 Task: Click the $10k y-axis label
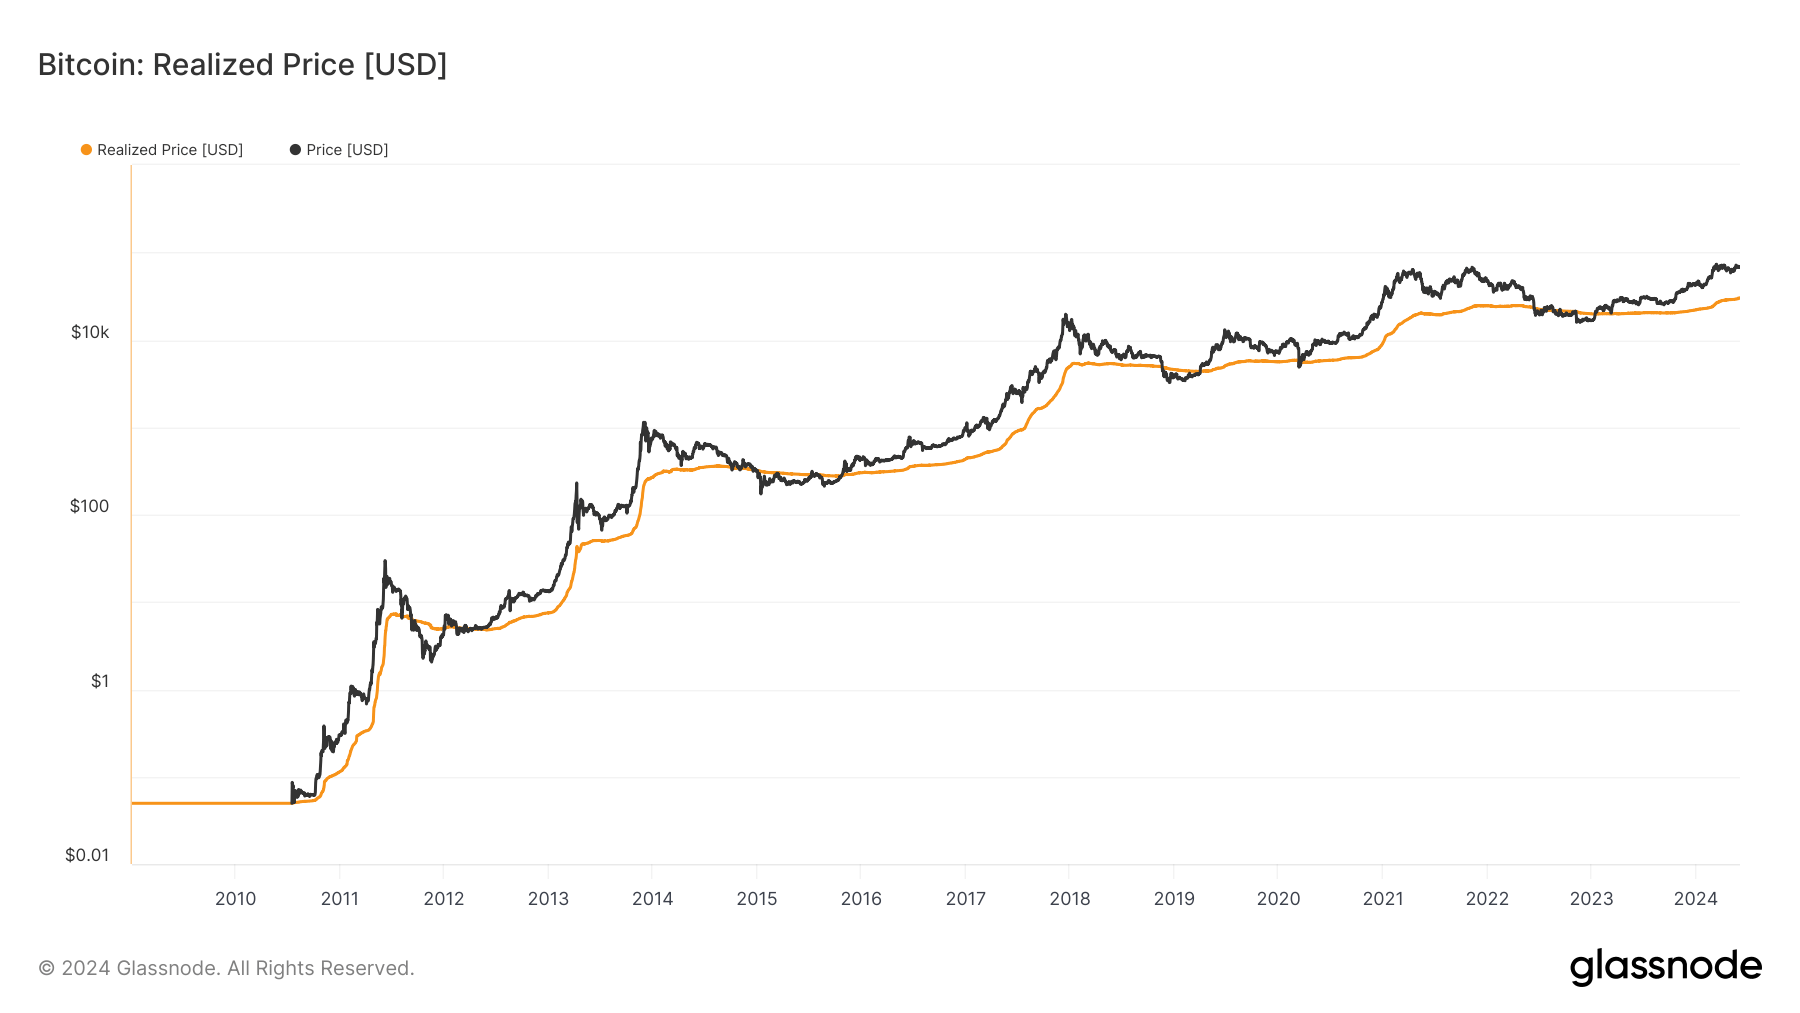90,332
